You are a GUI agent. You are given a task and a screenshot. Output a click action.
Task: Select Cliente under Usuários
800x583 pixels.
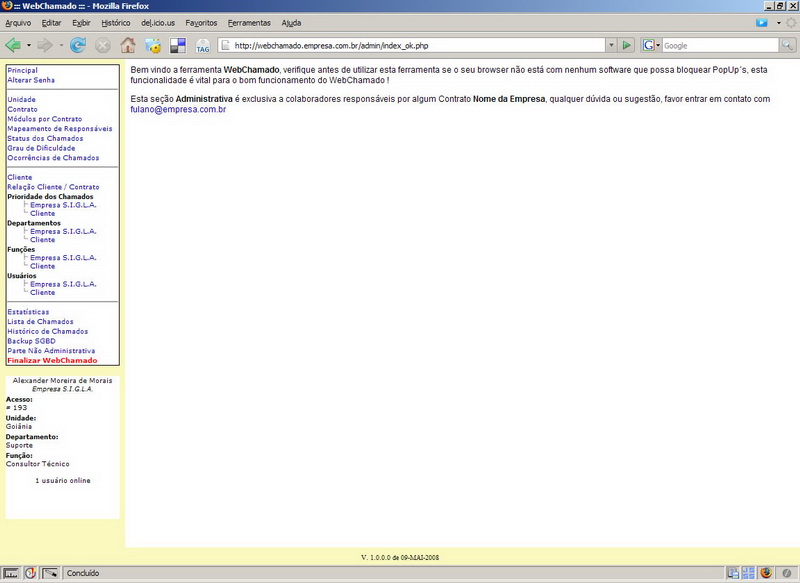point(42,293)
